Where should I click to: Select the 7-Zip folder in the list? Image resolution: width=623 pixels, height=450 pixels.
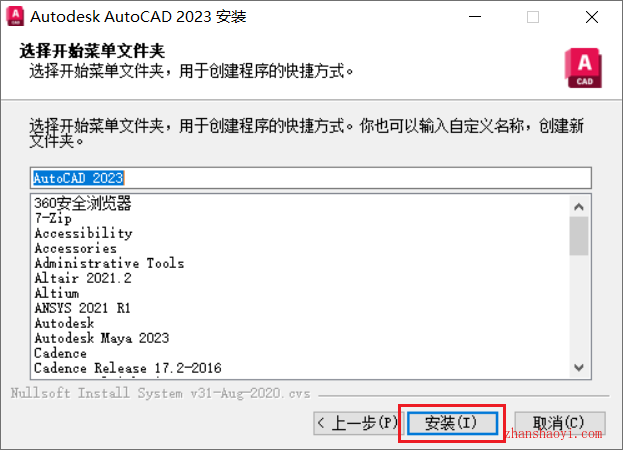pyautogui.click(x=53, y=218)
